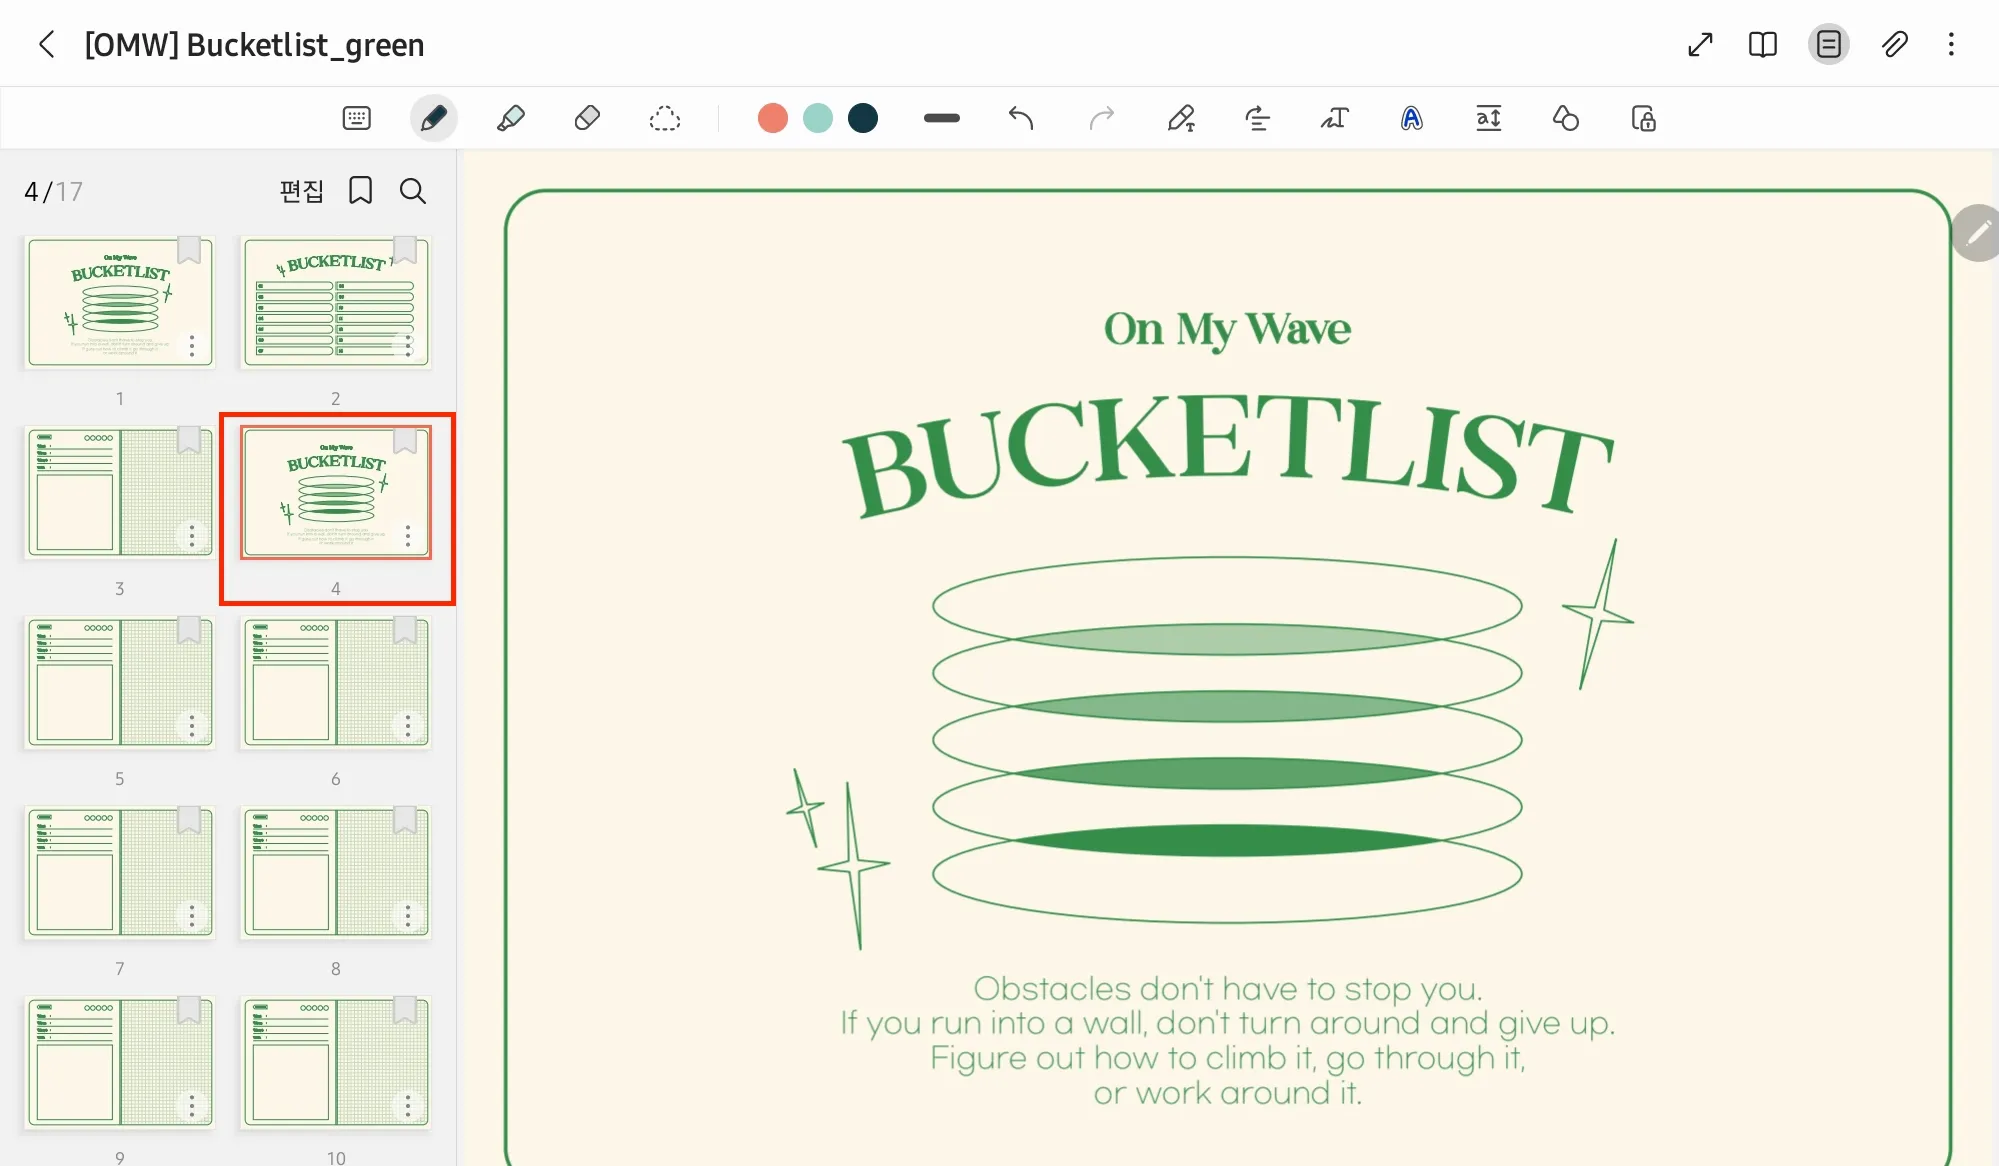Image resolution: width=1999 pixels, height=1166 pixels.
Task: Open the shapes tool
Action: point(1565,119)
